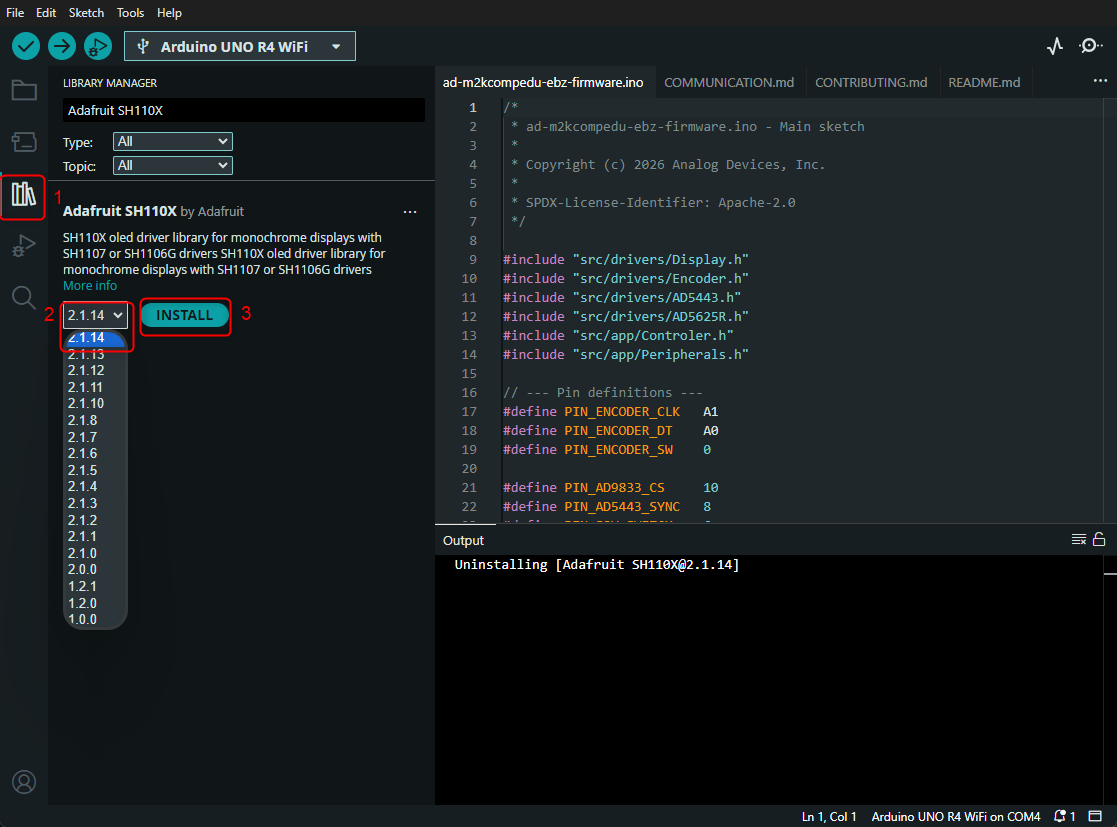
Task: Open the Boards Manager panel
Action: pos(24,142)
